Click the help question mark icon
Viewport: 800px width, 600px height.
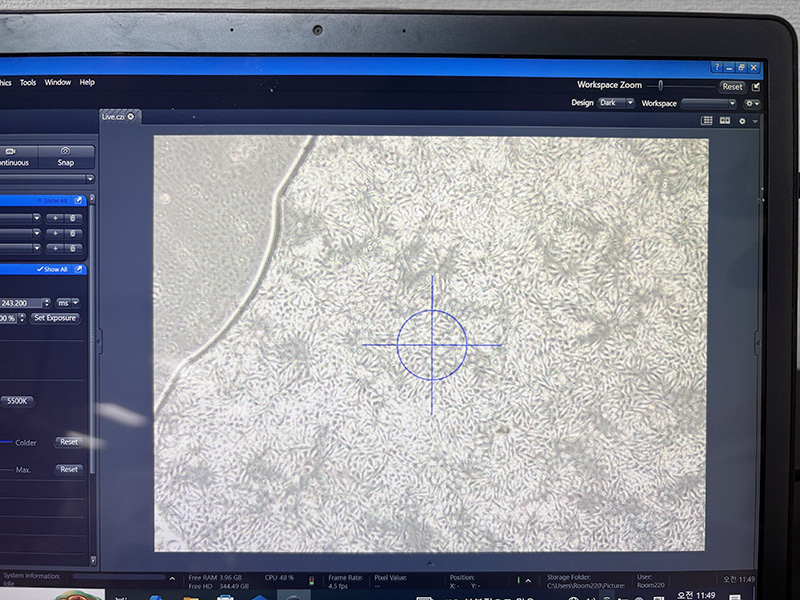[716, 67]
